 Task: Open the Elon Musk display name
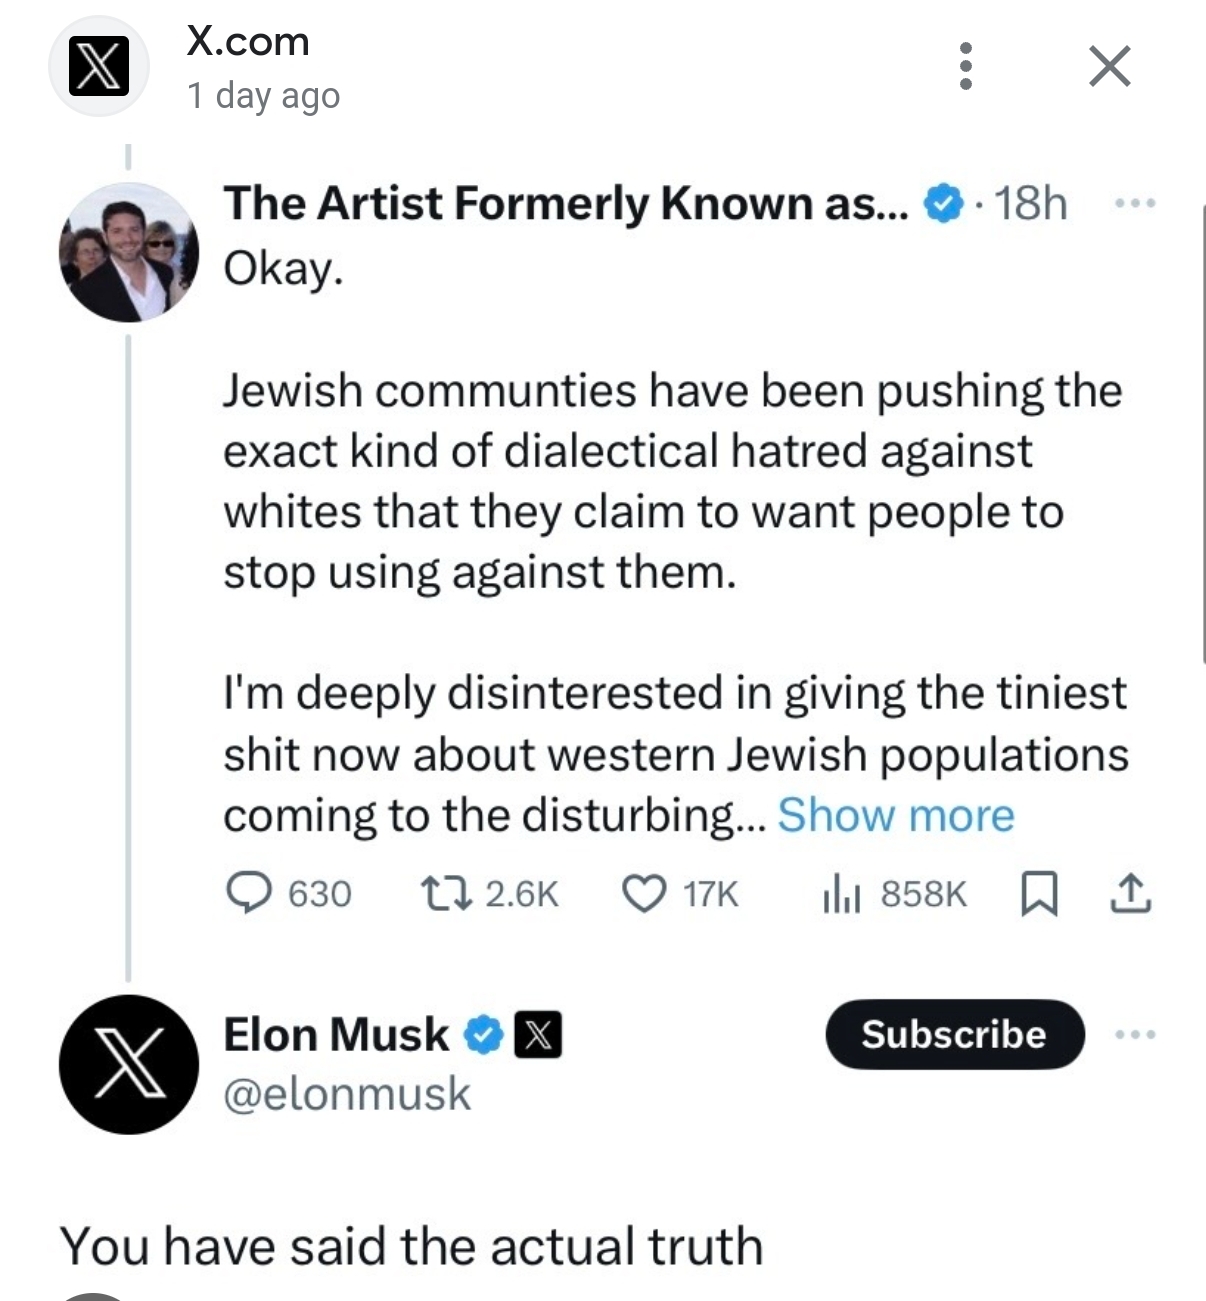coord(336,1034)
